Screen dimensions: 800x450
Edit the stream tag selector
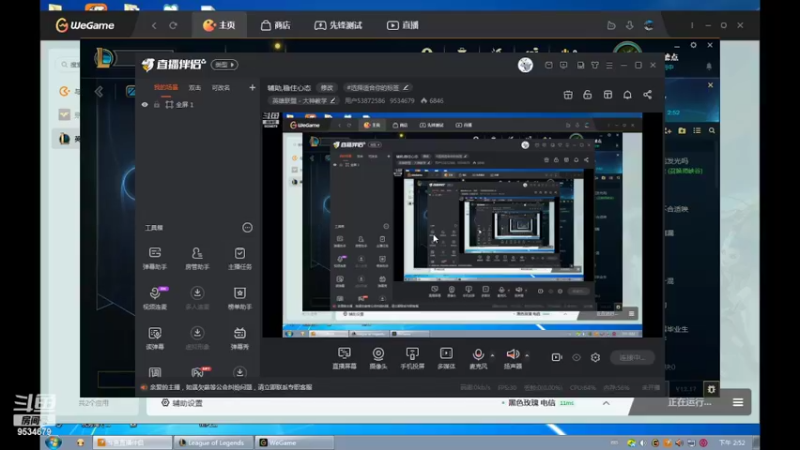point(377,88)
